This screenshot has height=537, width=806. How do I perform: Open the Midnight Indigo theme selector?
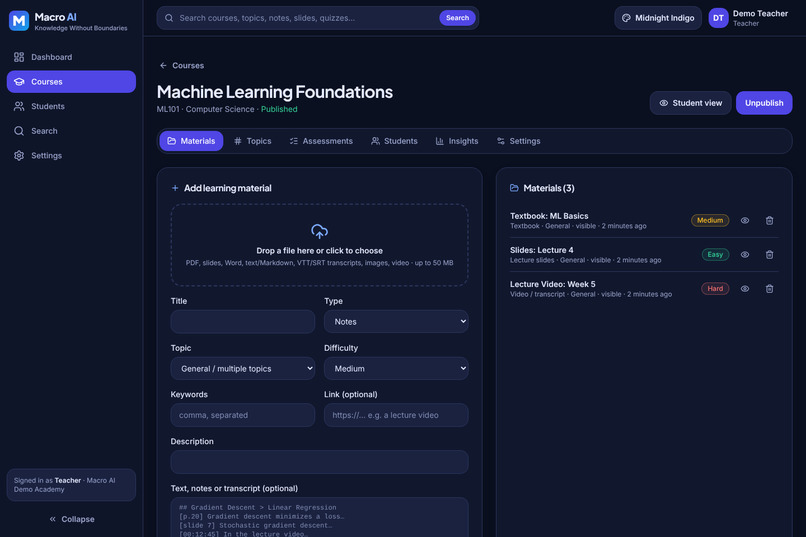coord(658,18)
